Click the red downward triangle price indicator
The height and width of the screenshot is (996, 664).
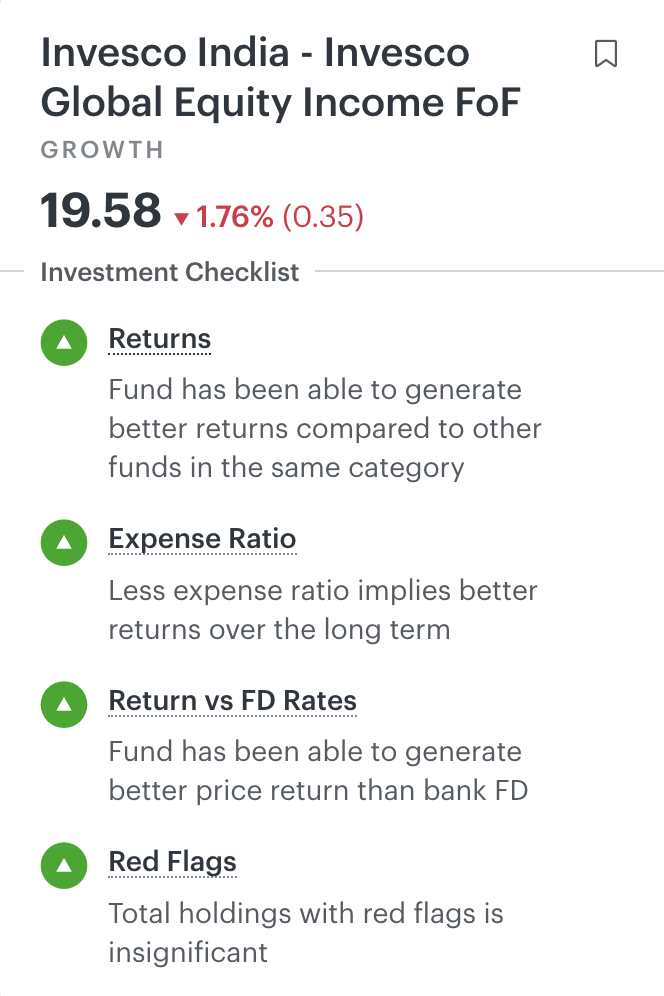point(181,219)
